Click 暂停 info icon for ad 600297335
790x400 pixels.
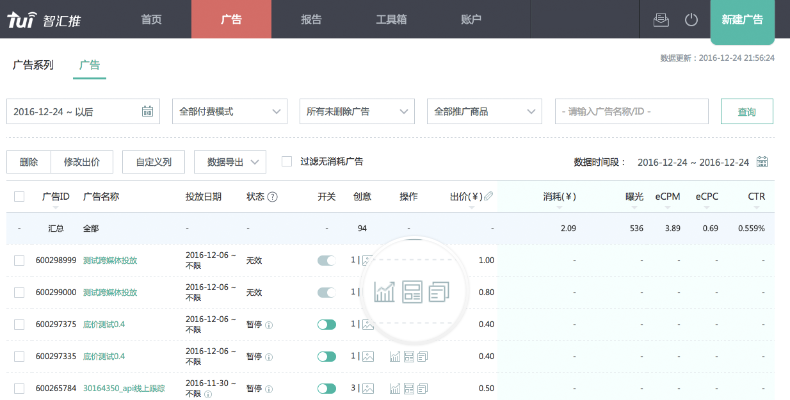click(x=269, y=357)
